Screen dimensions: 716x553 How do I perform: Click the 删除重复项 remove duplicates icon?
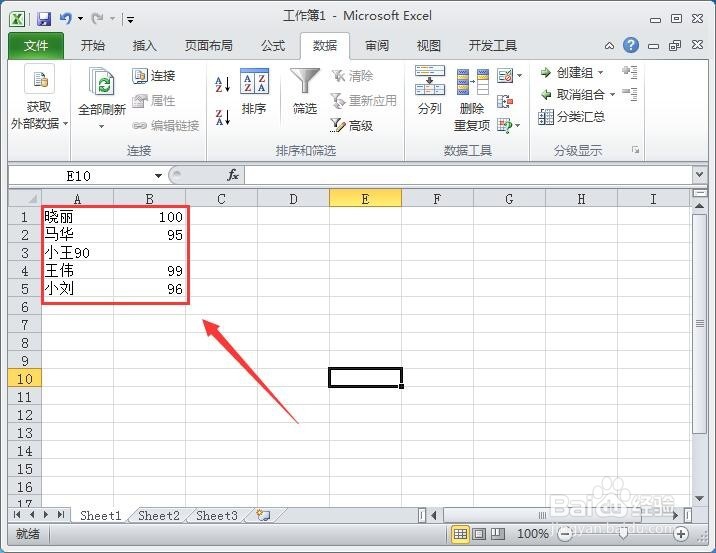pos(473,82)
